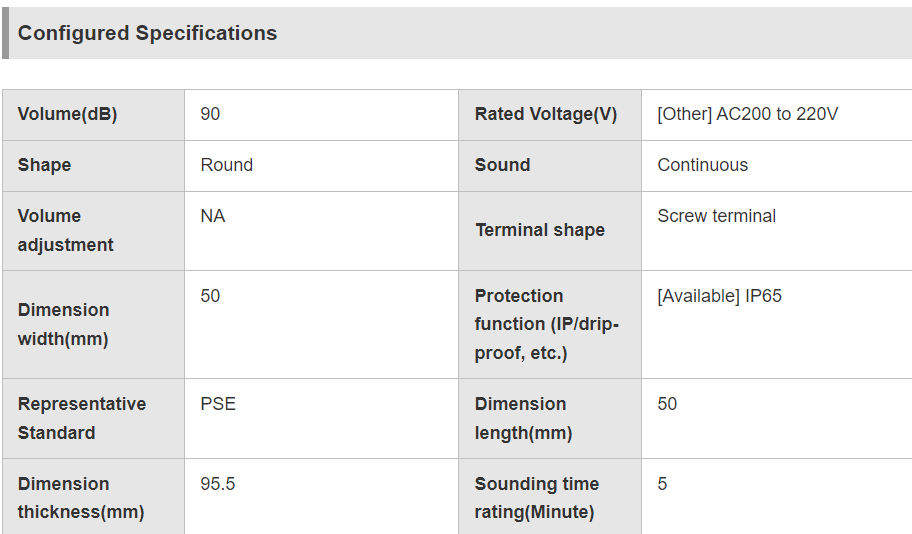This screenshot has width=912, height=534.
Task: Select the Sounding time rating(Minute) label
Action: [x=536, y=498]
